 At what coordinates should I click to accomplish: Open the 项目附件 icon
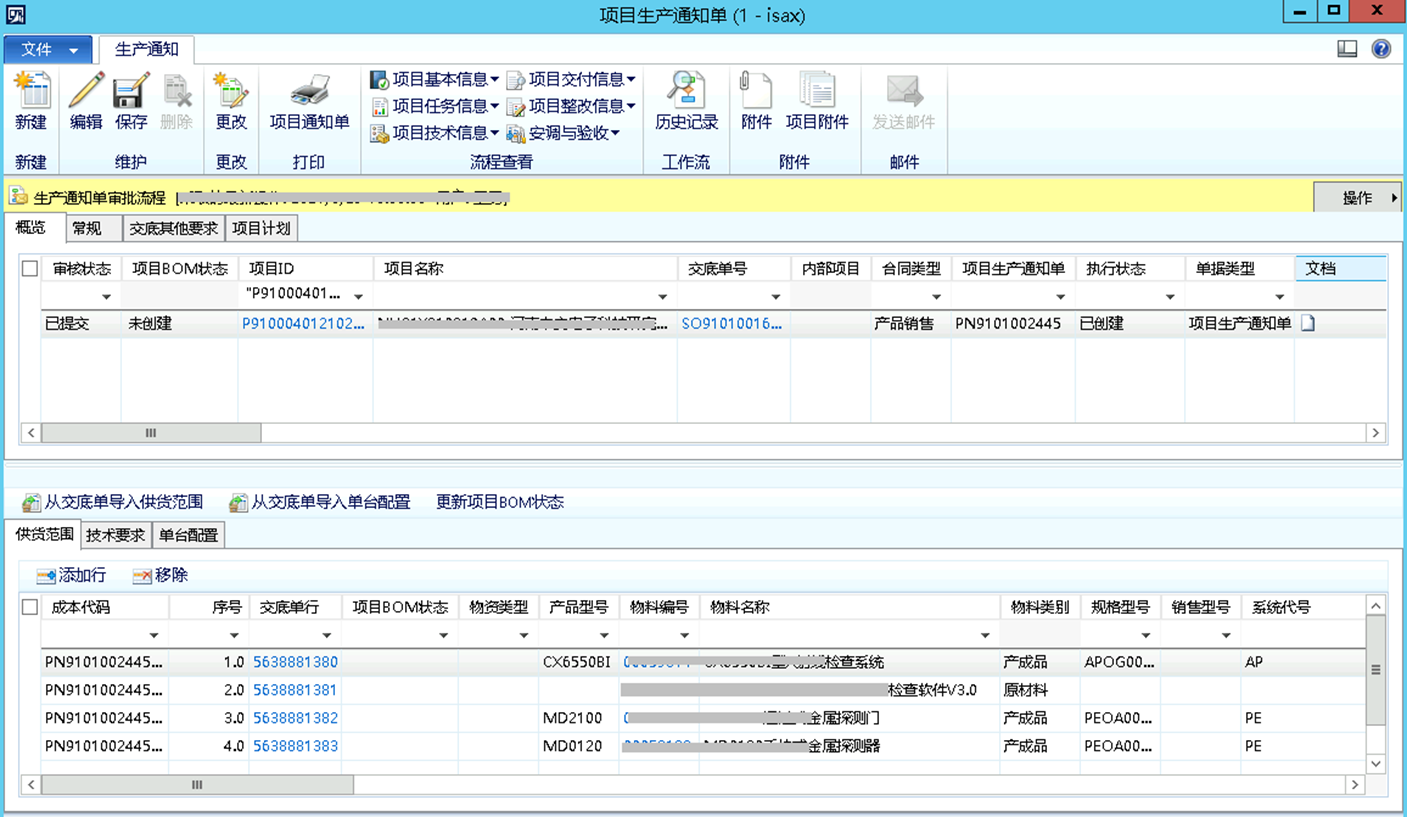tap(817, 91)
